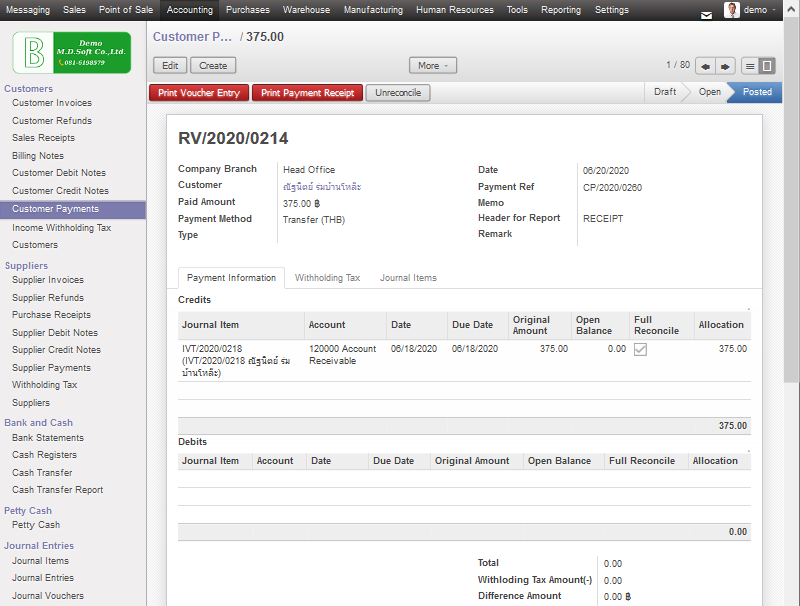This screenshot has width=800, height=606.
Task: Go to next record arrow
Action: (725, 66)
